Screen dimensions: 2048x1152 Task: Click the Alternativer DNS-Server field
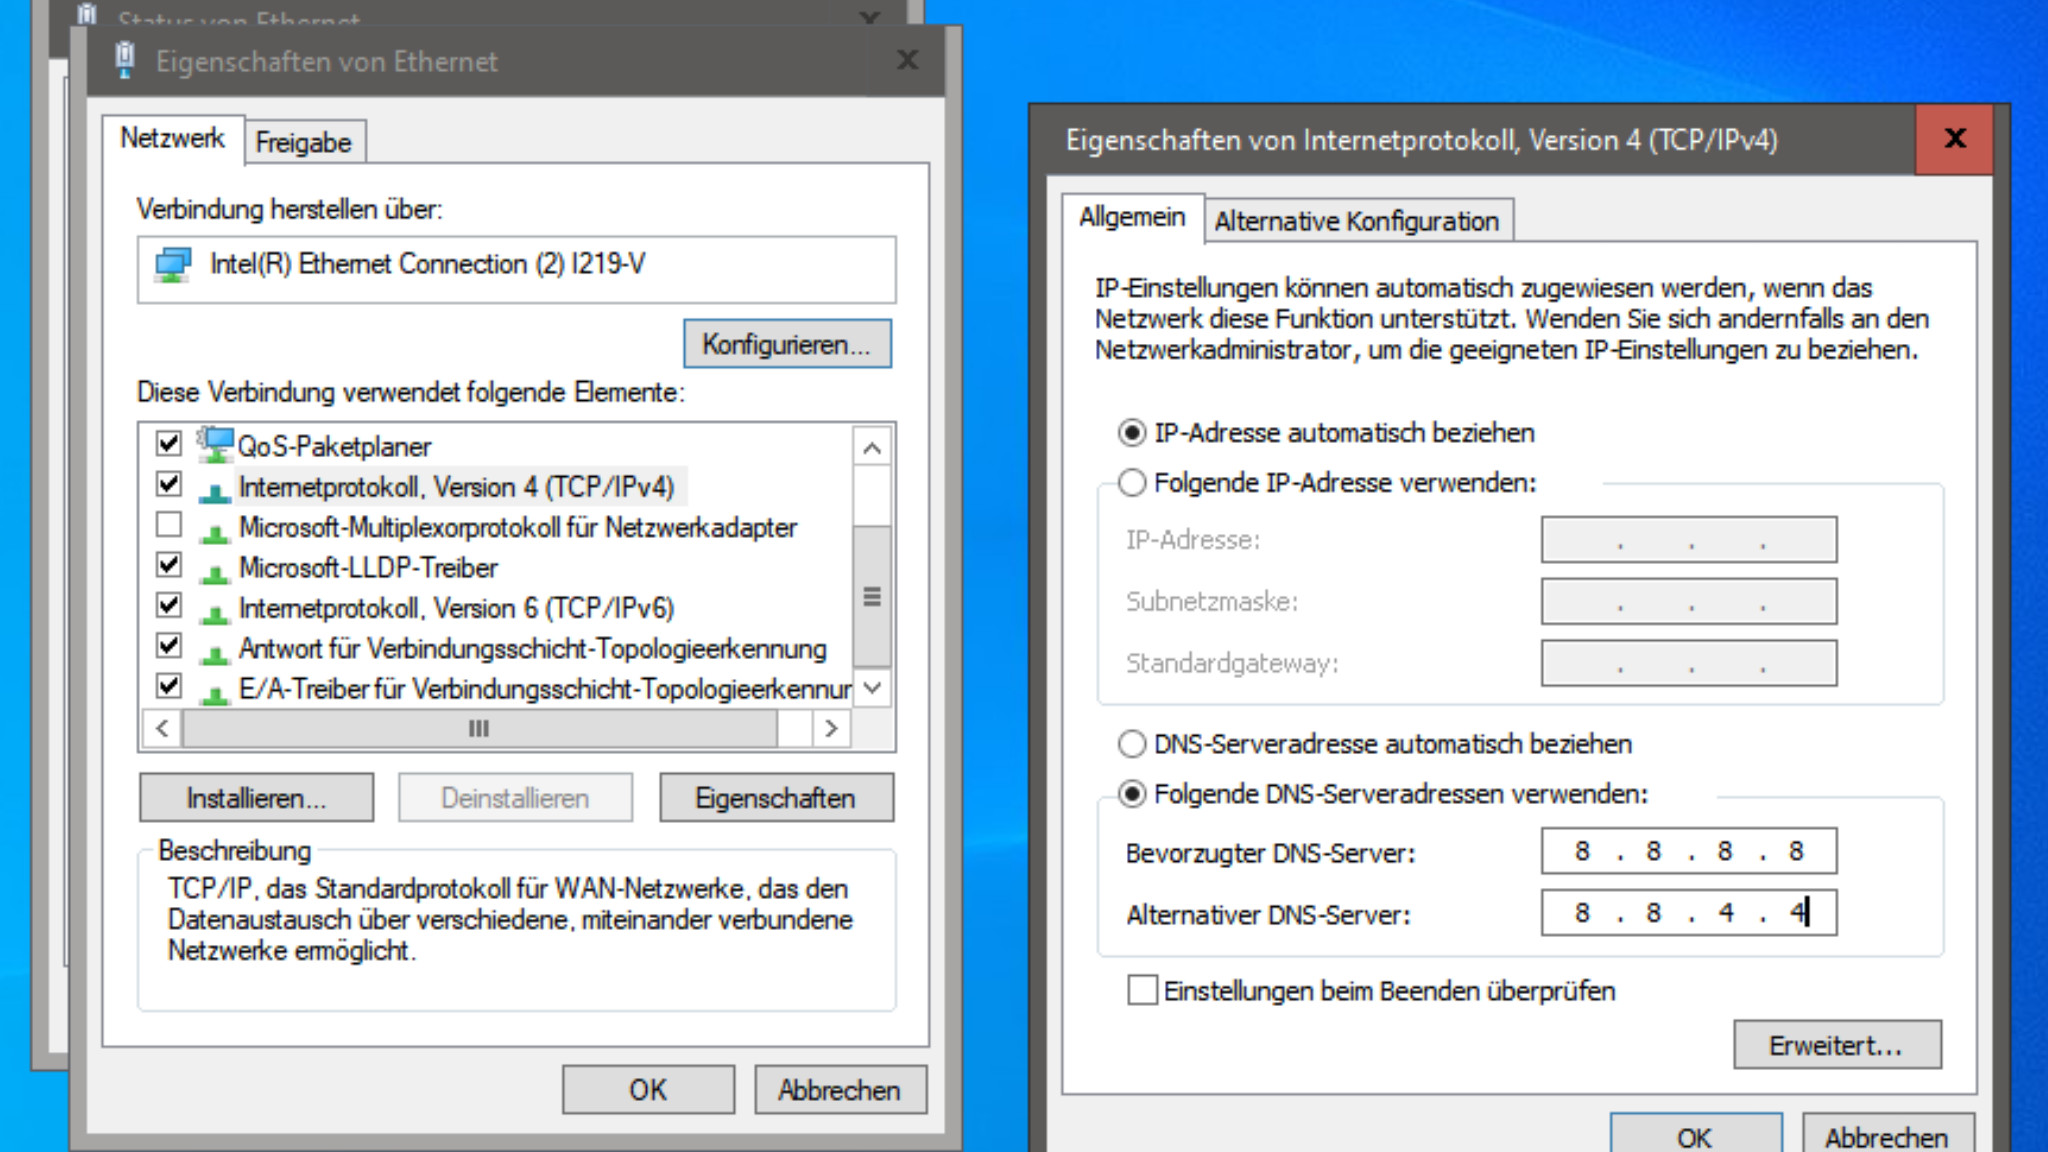pos(1689,913)
